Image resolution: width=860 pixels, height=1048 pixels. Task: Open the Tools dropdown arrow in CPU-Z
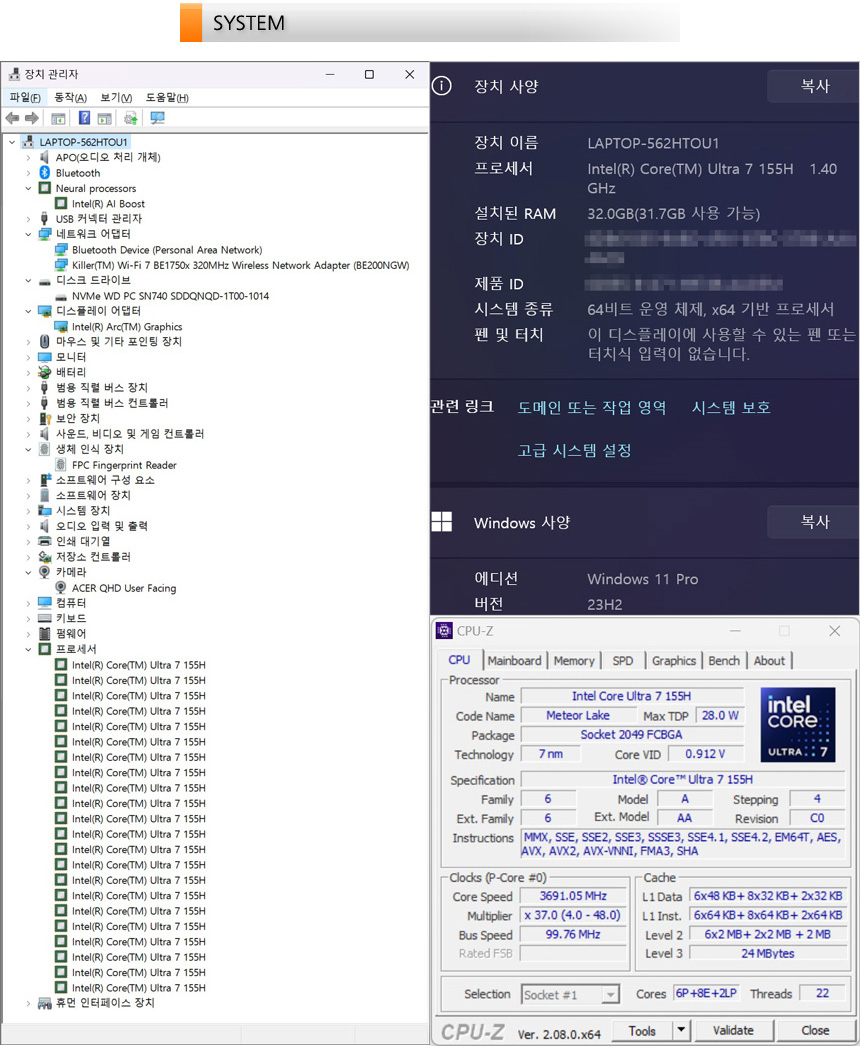click(x=681, y=1031)
